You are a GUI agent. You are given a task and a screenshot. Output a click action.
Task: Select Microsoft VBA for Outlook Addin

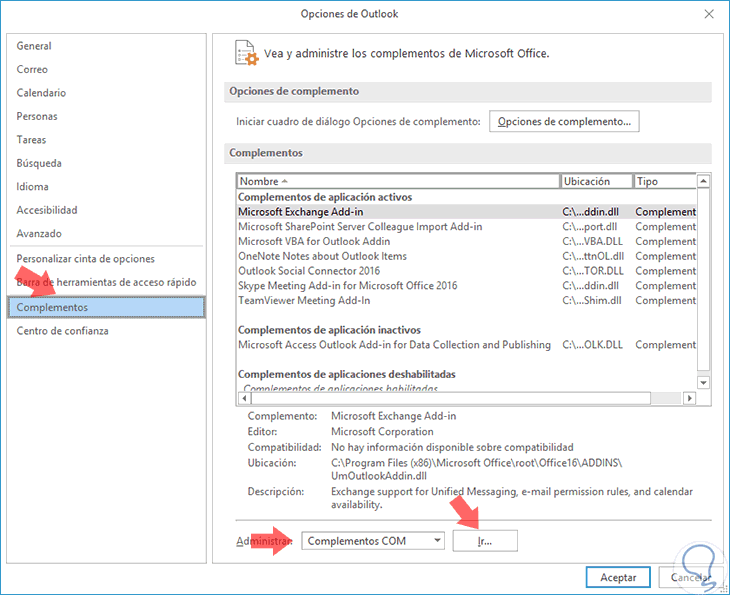point(466,241)
